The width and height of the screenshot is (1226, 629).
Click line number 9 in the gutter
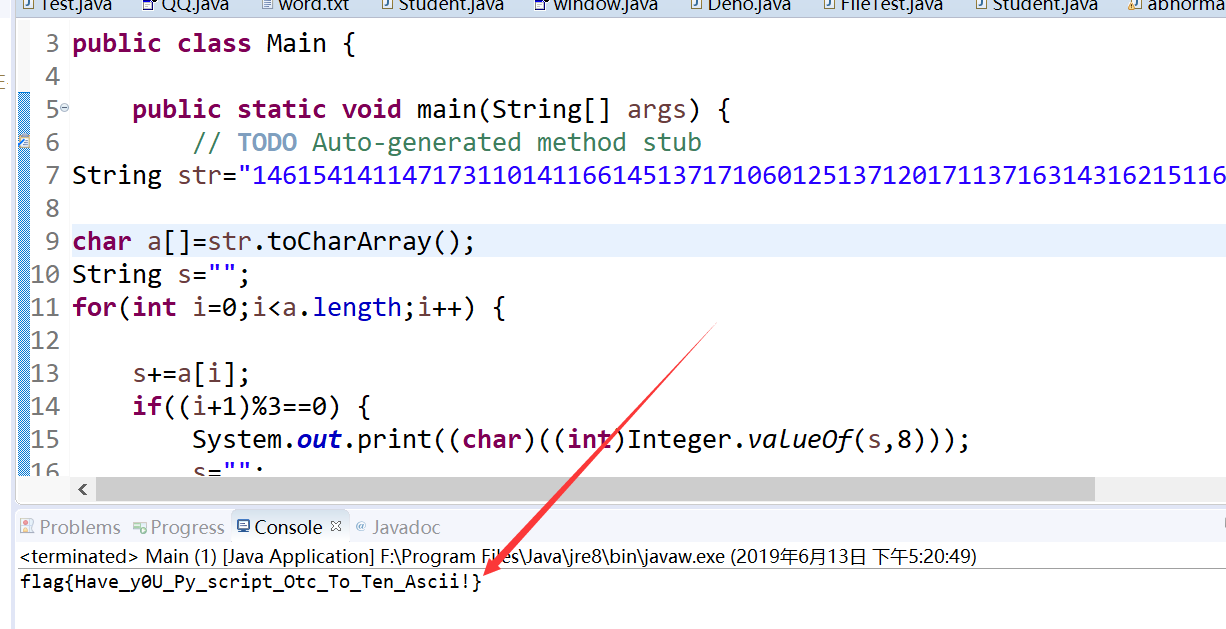tap(52, 242)
